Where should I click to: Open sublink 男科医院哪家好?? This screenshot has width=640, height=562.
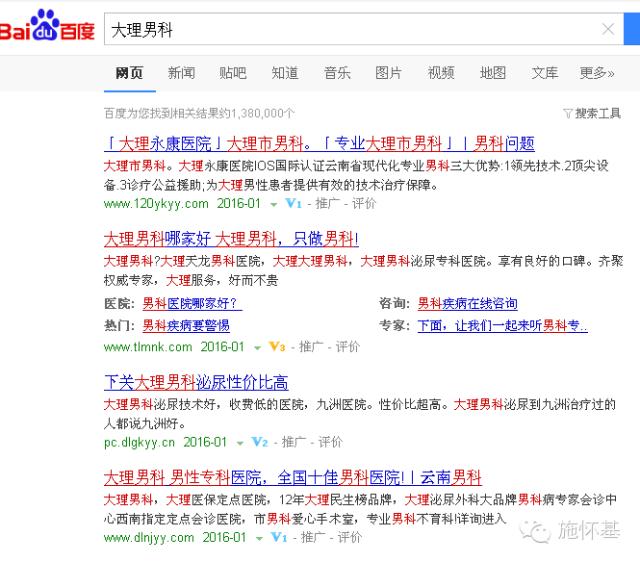pos(192,303)
